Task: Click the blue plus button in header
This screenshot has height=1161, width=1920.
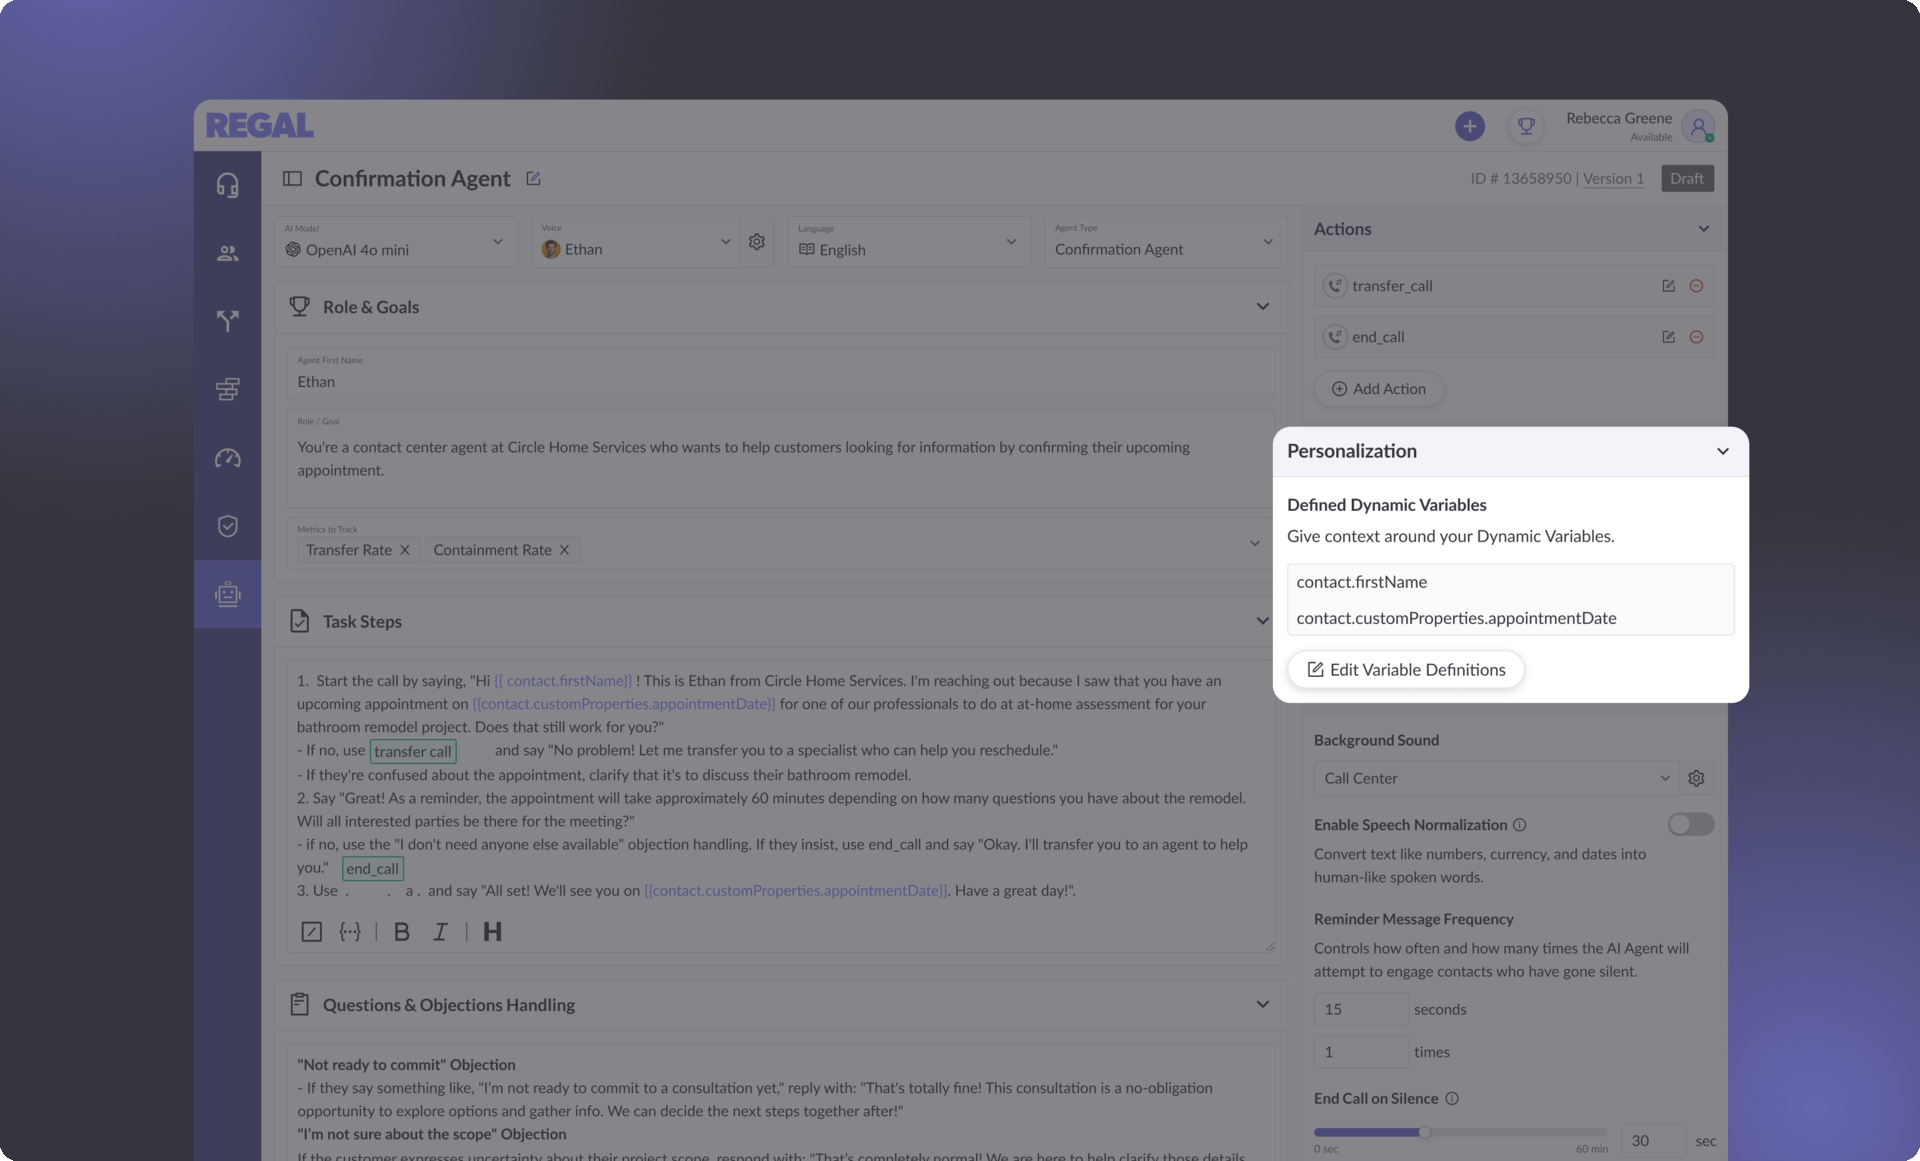Action: [1469, 126]
